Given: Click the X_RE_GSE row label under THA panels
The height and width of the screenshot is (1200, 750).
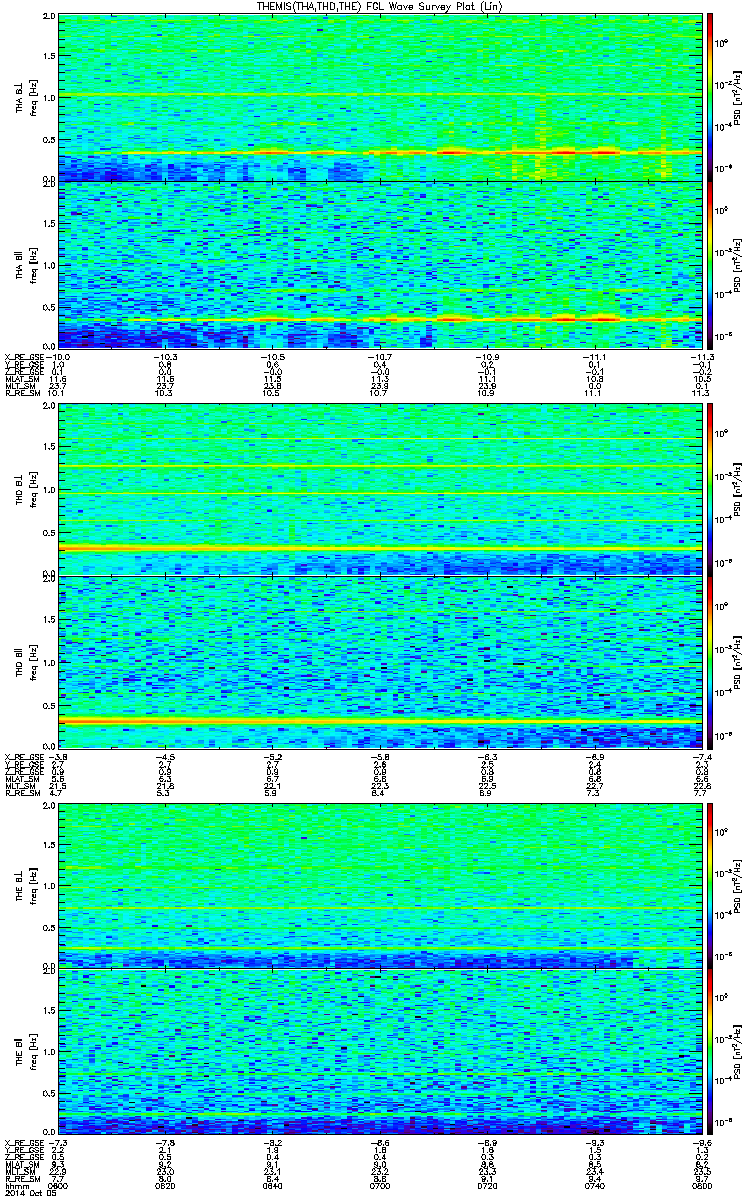Looking at the screenshot, I should 26,356.
